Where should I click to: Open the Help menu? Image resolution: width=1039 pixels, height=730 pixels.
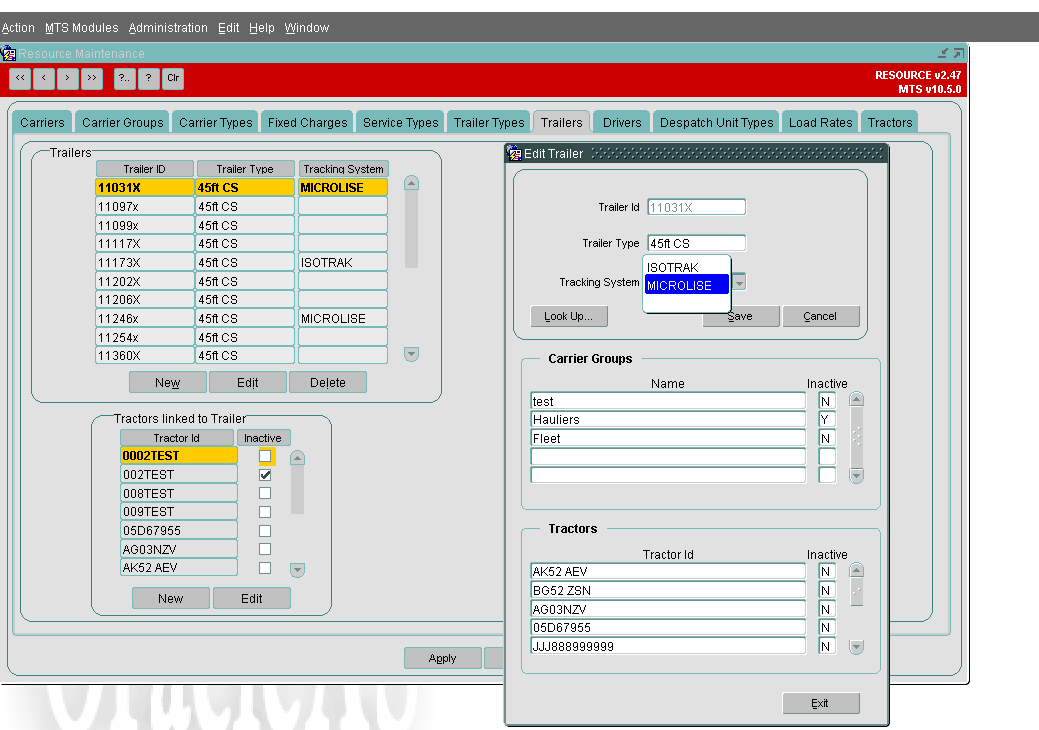tap(262, 28)
